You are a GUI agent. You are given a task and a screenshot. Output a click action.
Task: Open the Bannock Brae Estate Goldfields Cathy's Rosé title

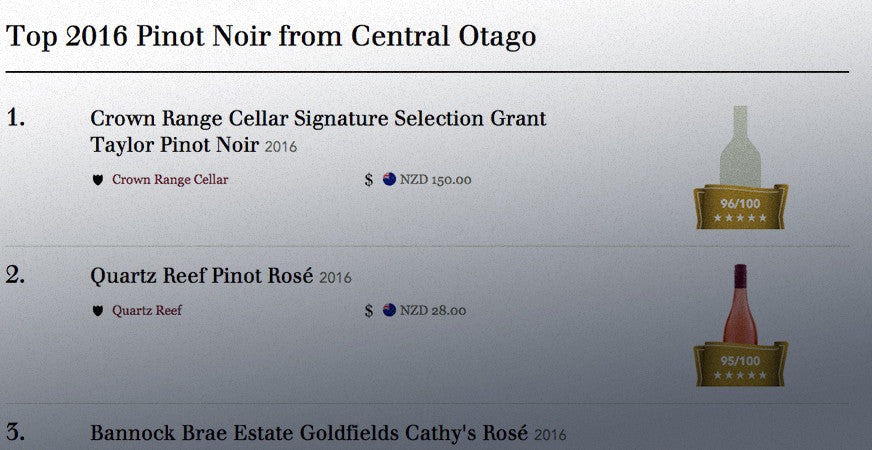(309, 434)
